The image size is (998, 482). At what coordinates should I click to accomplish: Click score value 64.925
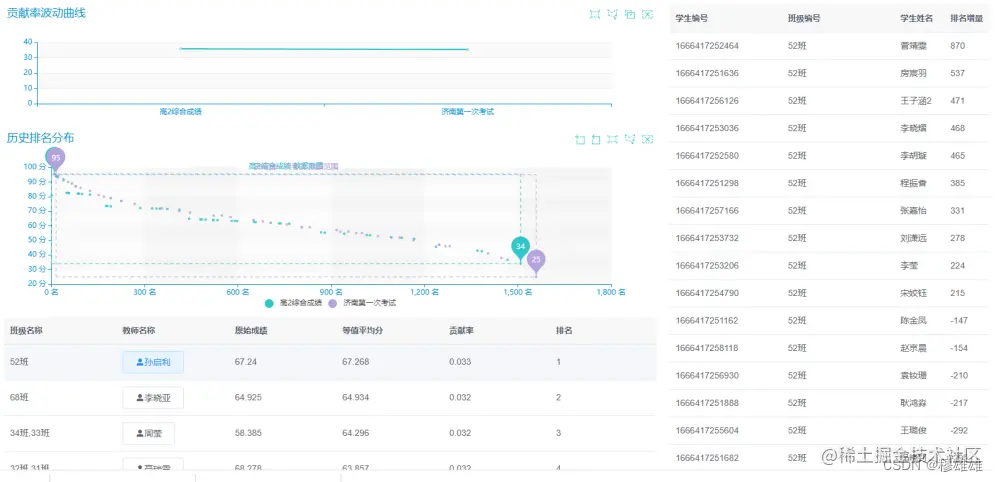248,397
